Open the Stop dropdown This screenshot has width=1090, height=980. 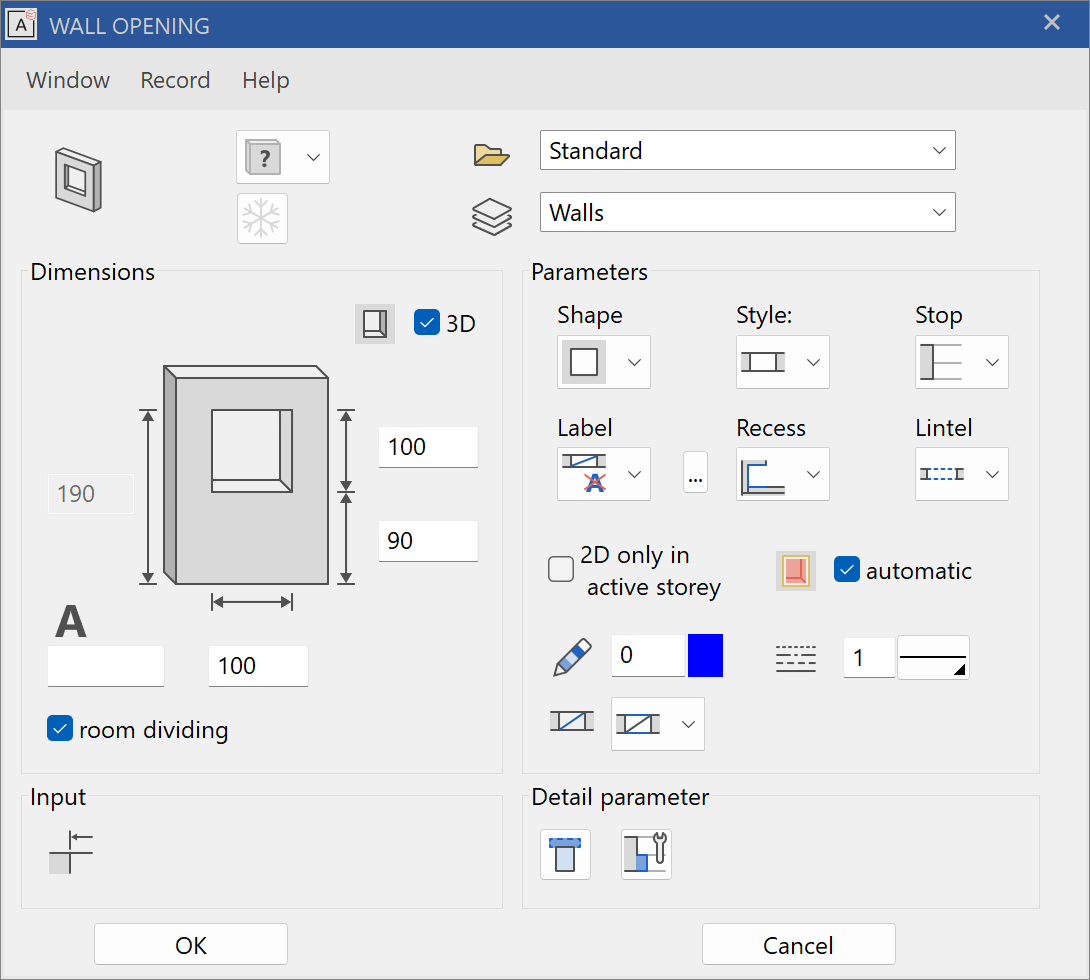pos(961,362)
